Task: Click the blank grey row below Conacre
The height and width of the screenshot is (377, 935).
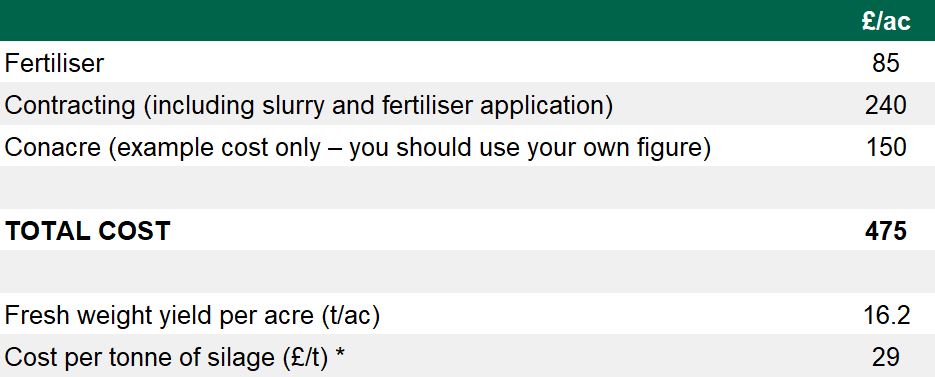Action: click(468, 187)
